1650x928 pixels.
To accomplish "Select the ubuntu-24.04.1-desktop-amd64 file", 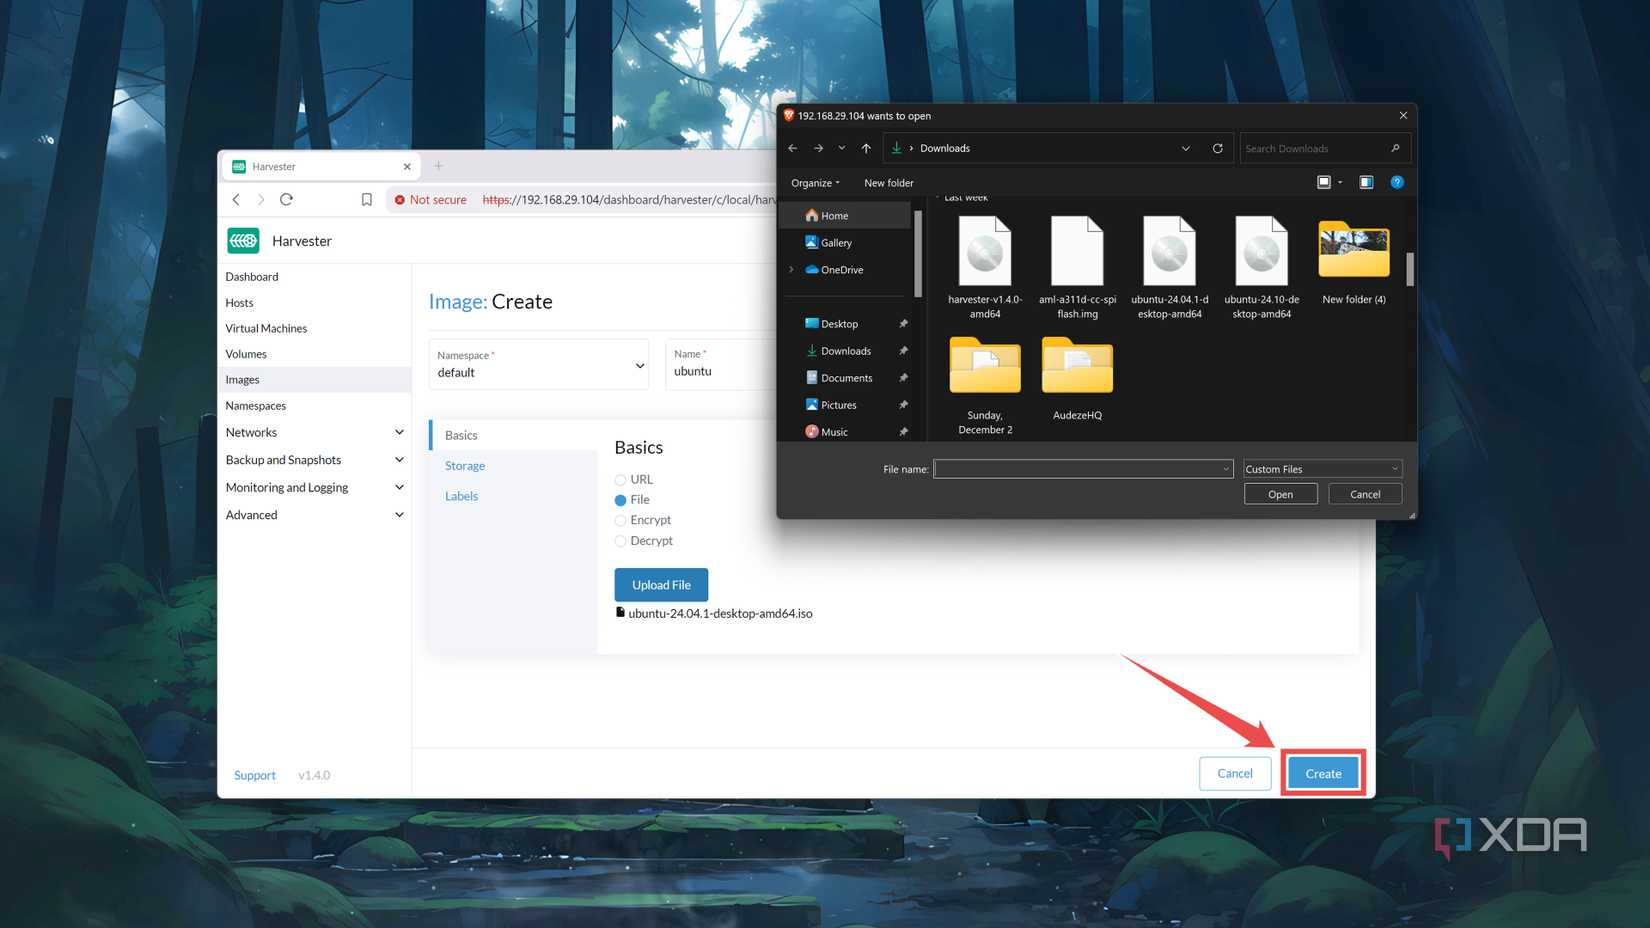I will pos(1169,267).
